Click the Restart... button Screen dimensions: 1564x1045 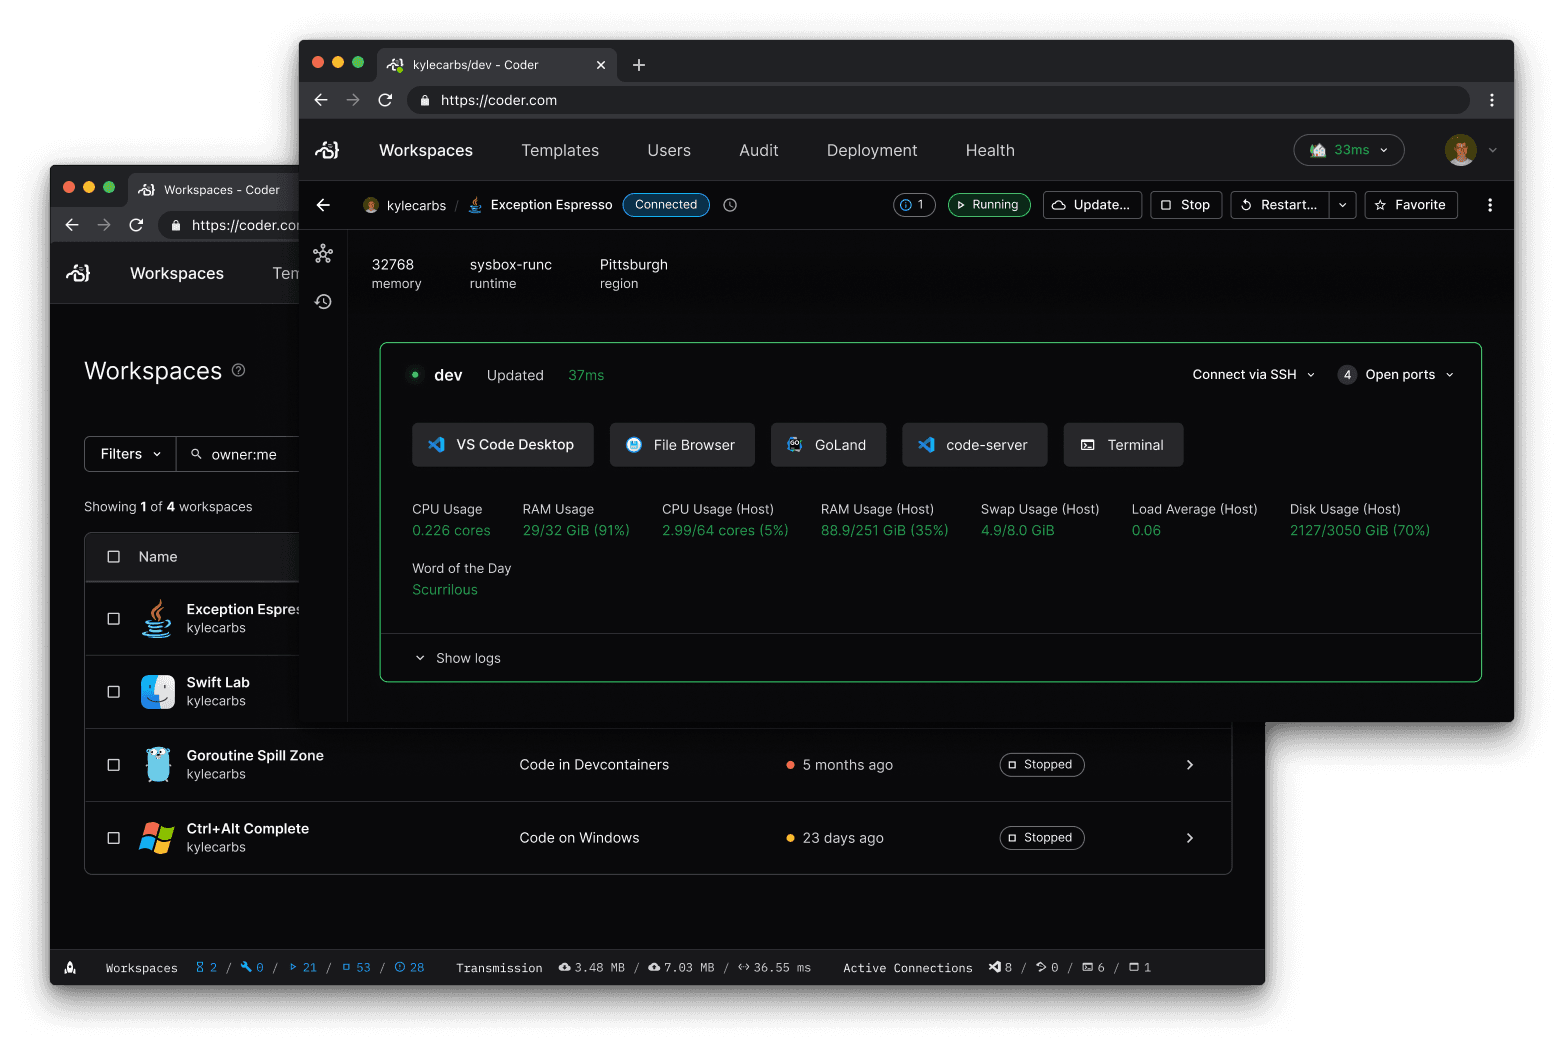[x=1280, y=205]
